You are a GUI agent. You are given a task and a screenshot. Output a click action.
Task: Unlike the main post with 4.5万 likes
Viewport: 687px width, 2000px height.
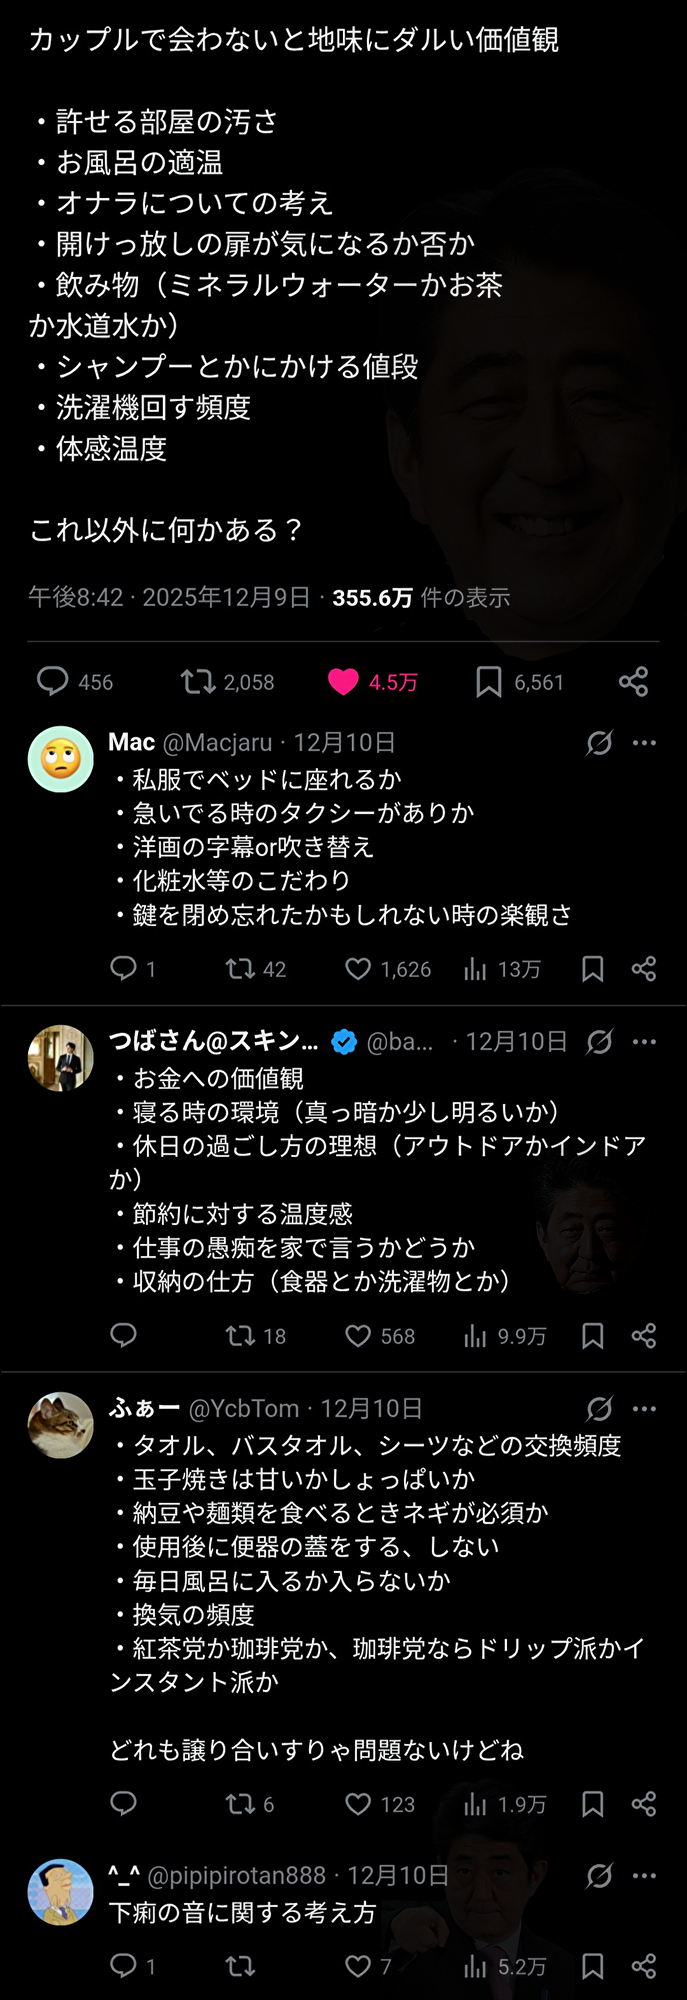coord(343,682)
